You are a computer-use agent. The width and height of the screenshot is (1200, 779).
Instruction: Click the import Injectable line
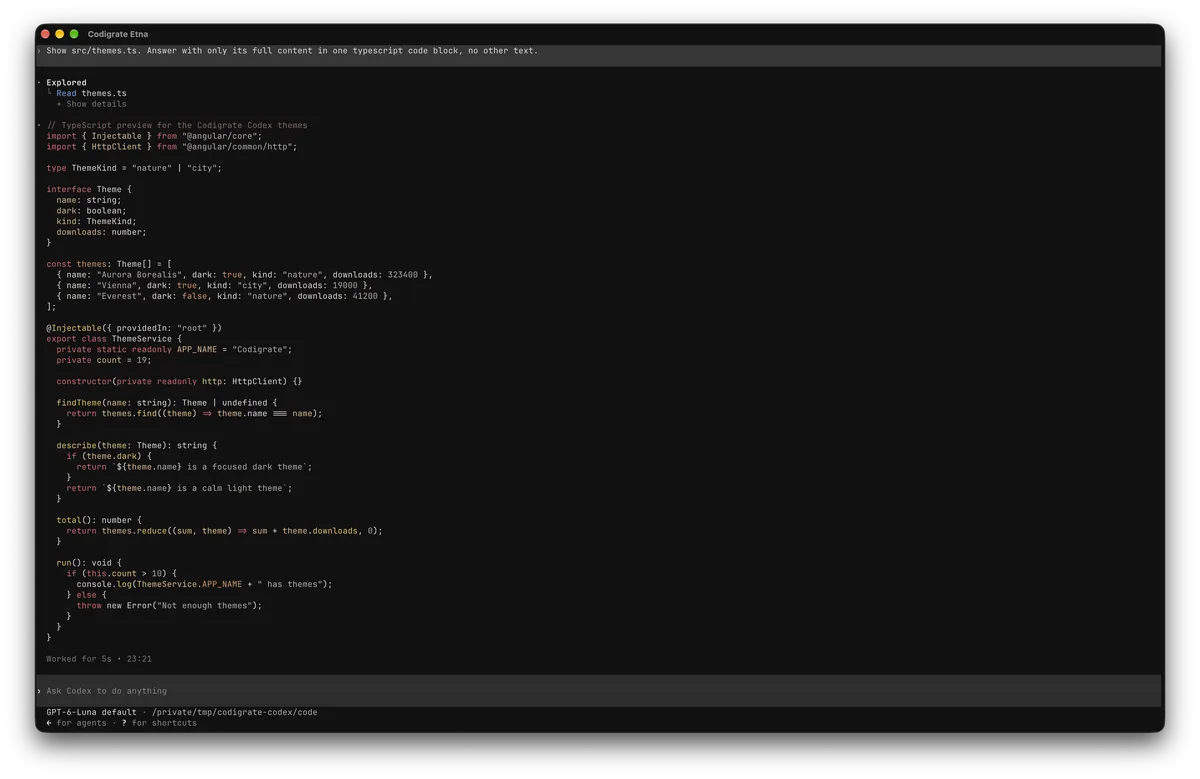[154, 136]
